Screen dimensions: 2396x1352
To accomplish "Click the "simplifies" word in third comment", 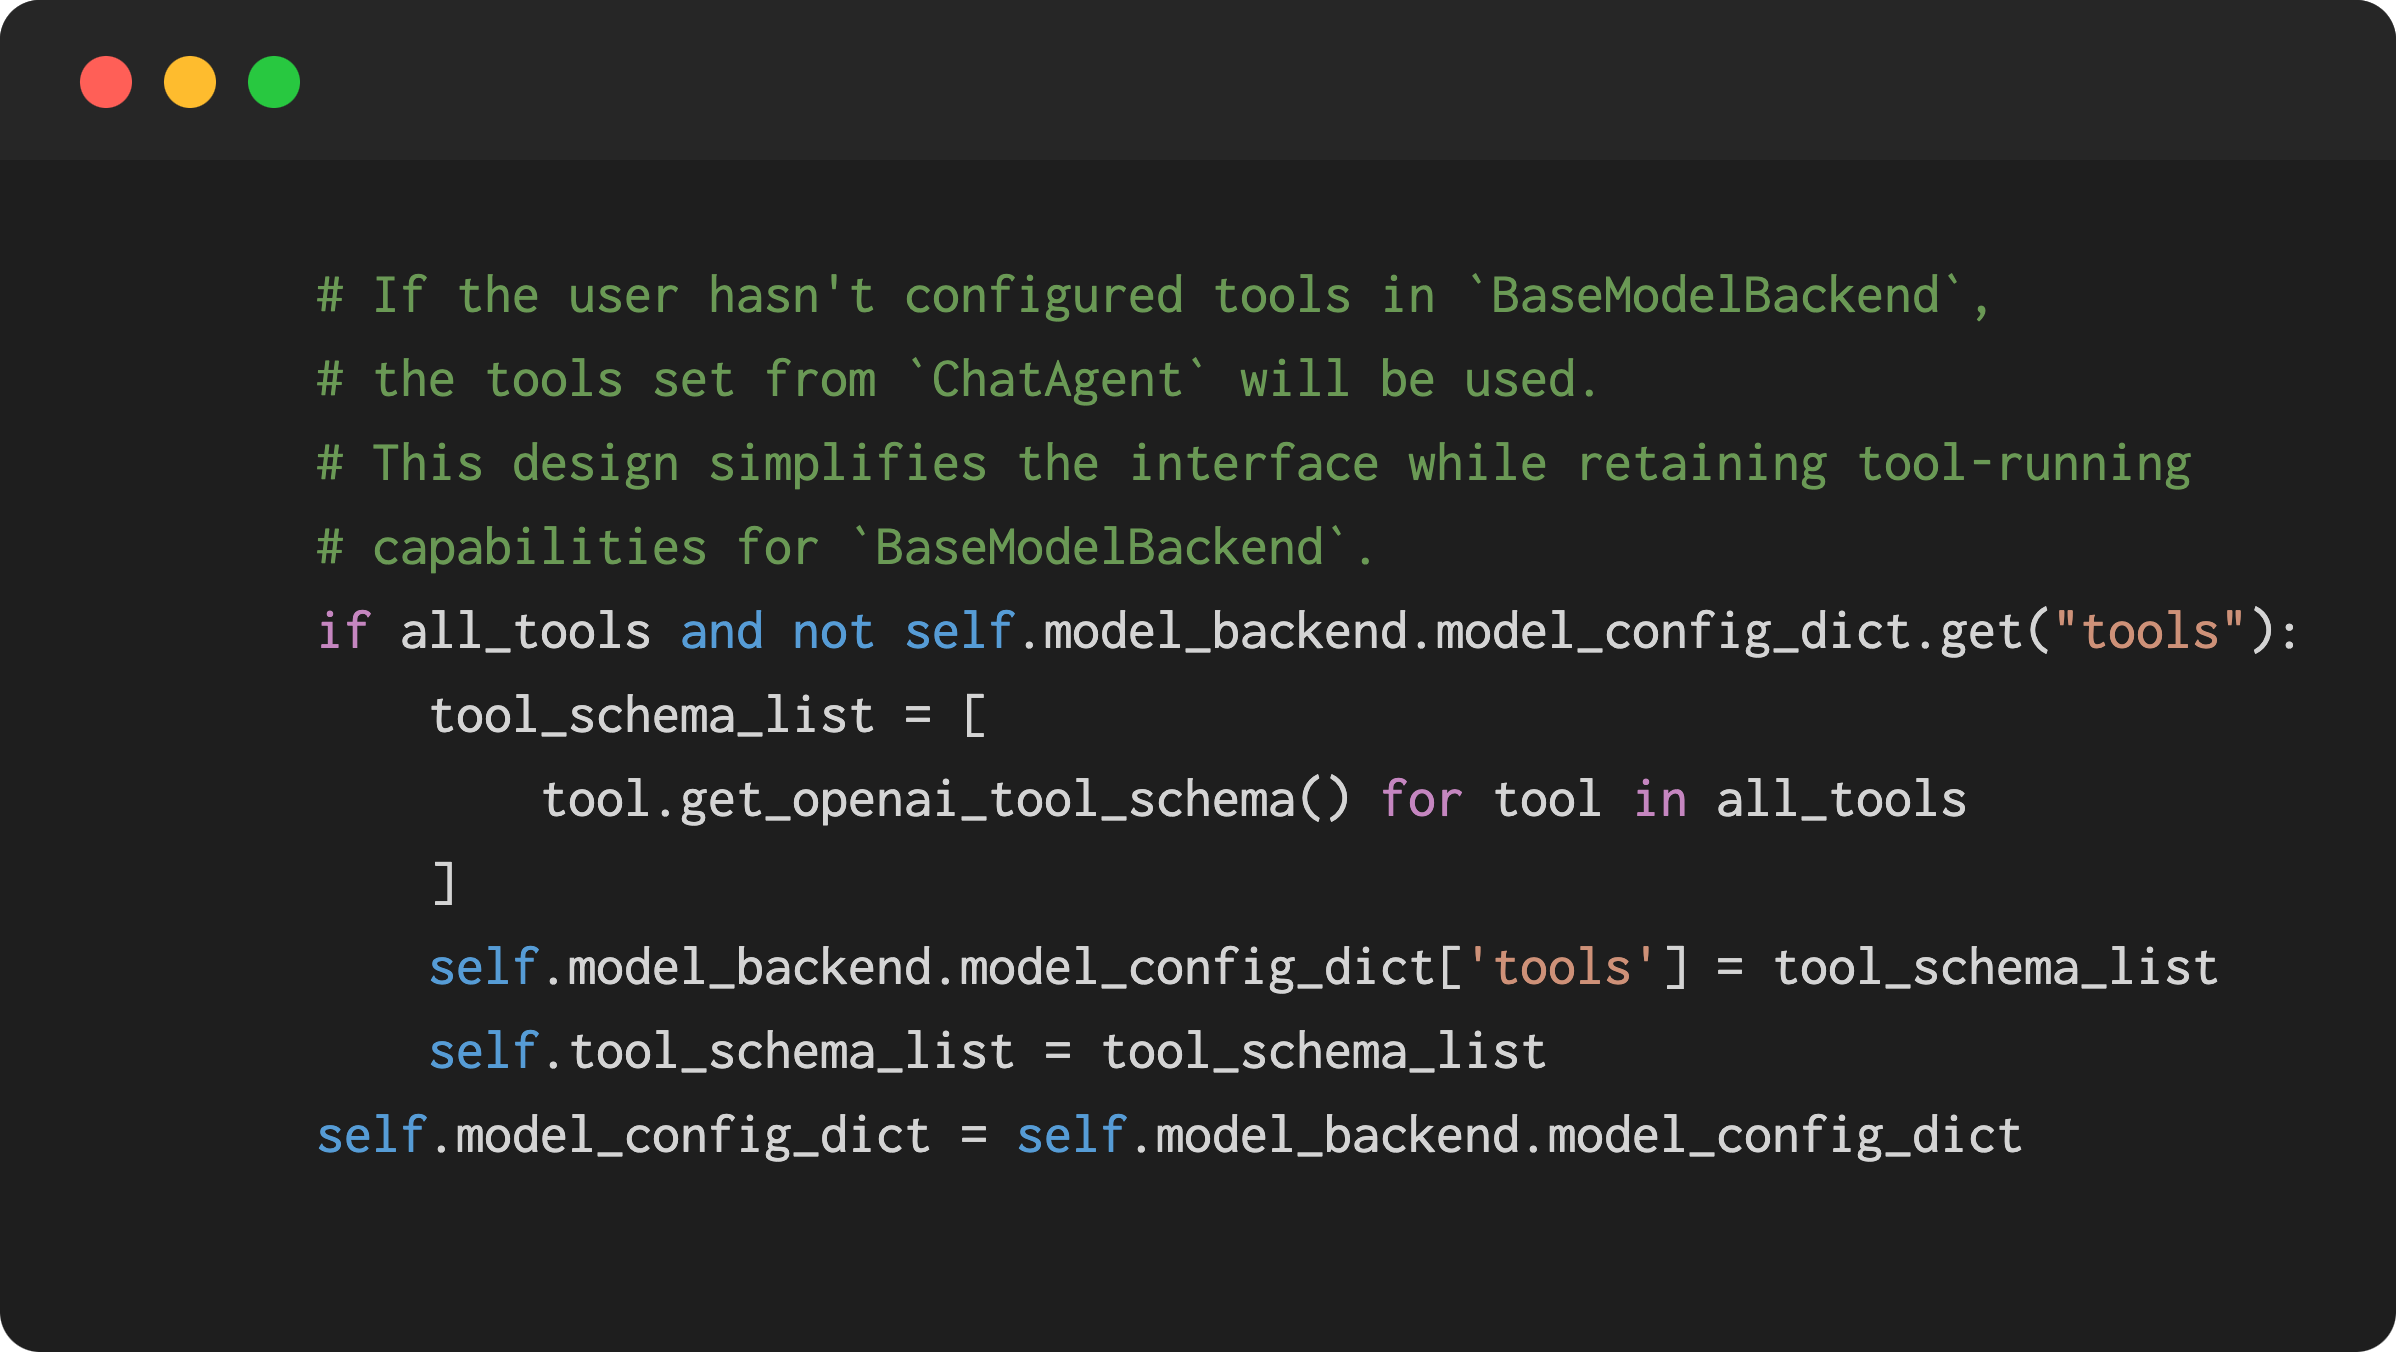I will tap(848, 464).
